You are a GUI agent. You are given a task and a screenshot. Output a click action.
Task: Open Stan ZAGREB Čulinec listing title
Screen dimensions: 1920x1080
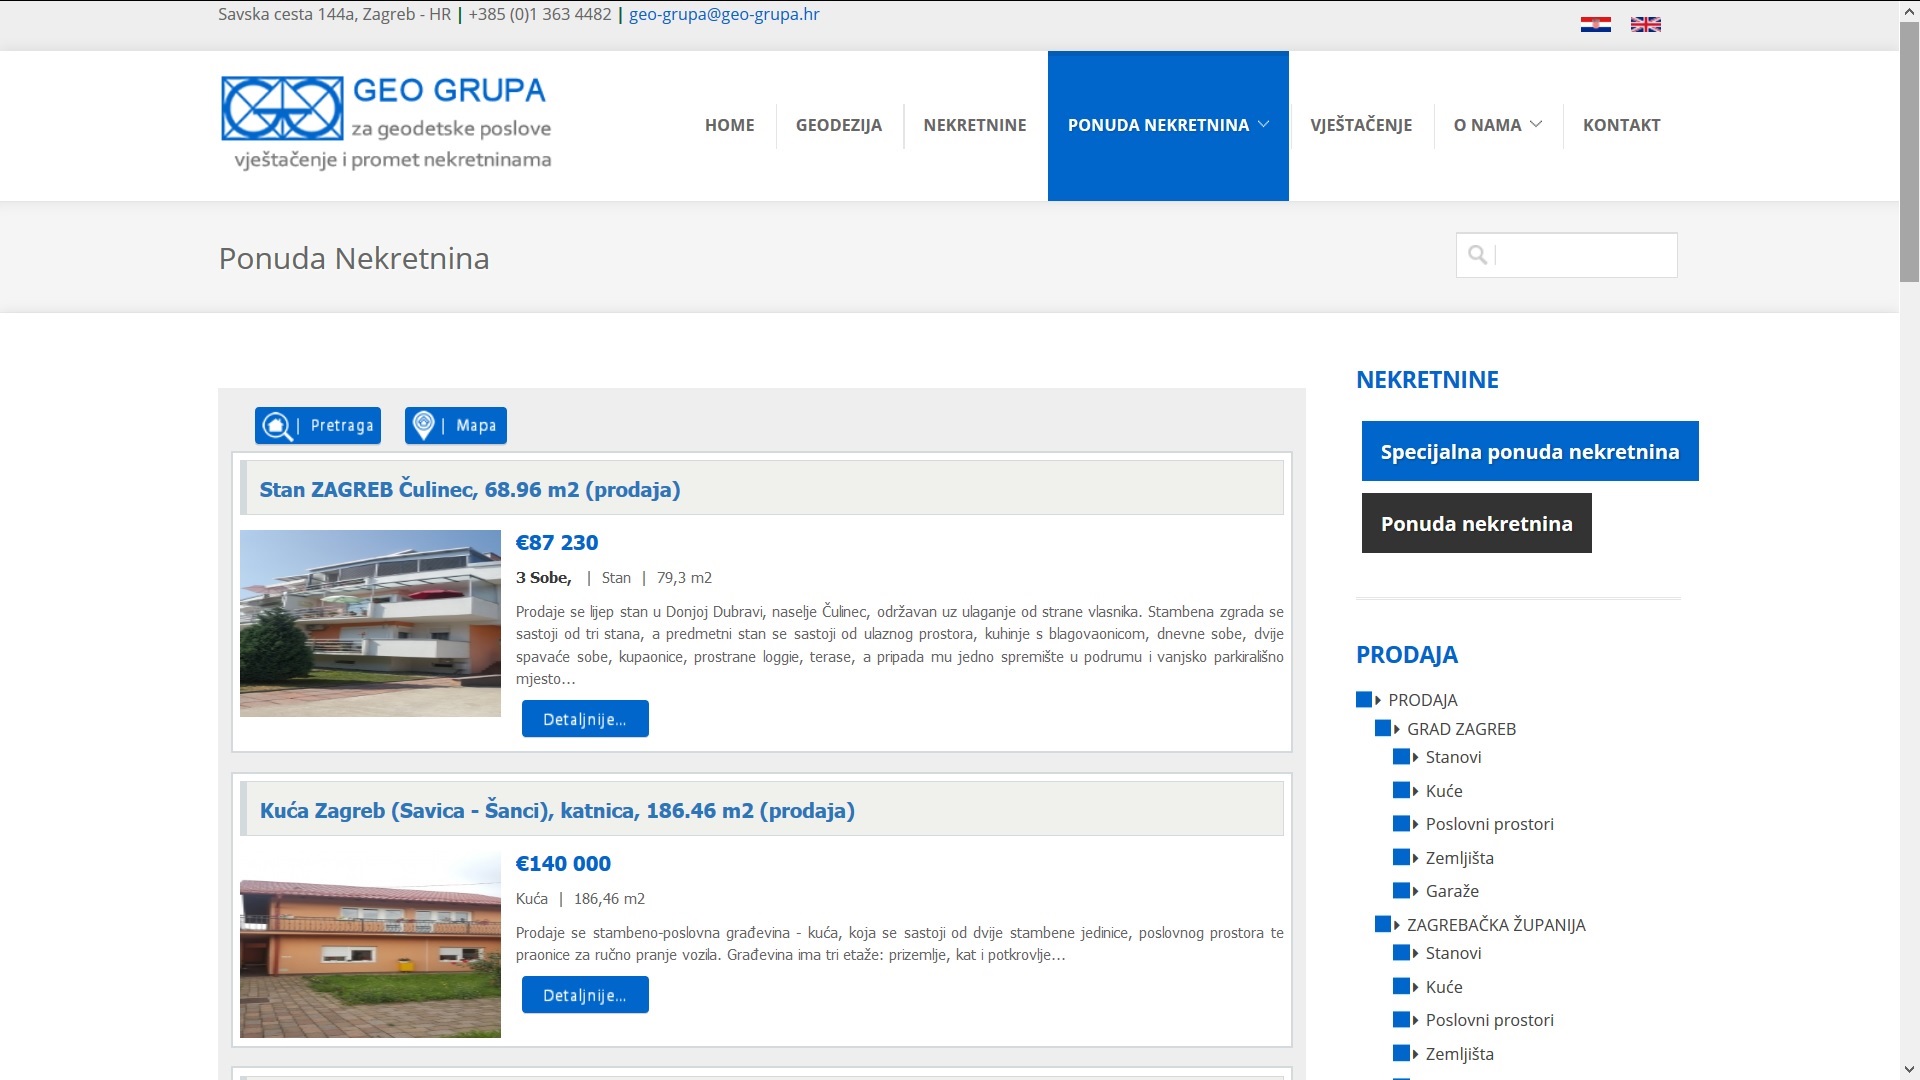(x=470, y=490)
